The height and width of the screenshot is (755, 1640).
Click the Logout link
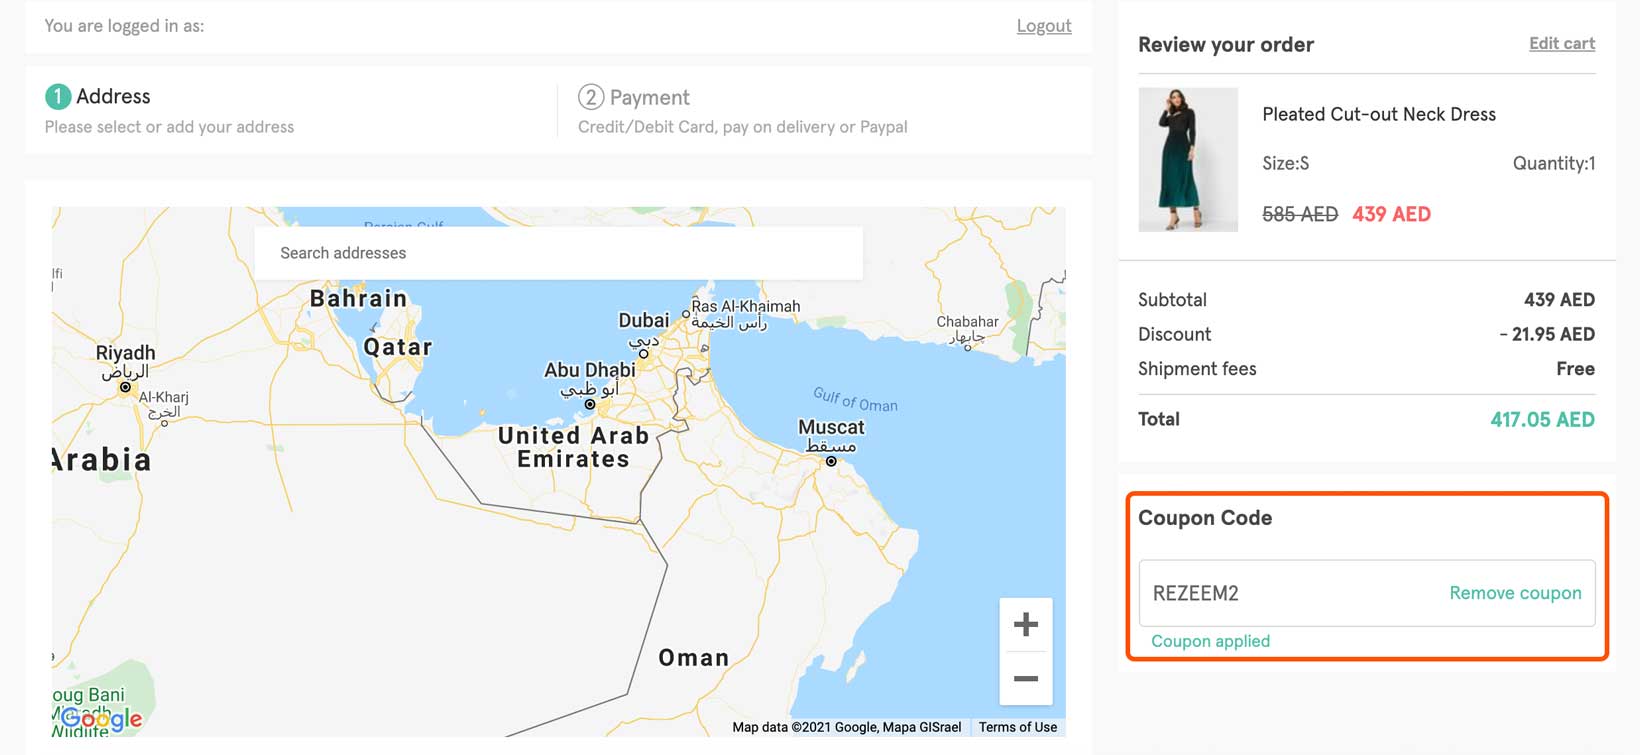click(x=1043, y=26)
